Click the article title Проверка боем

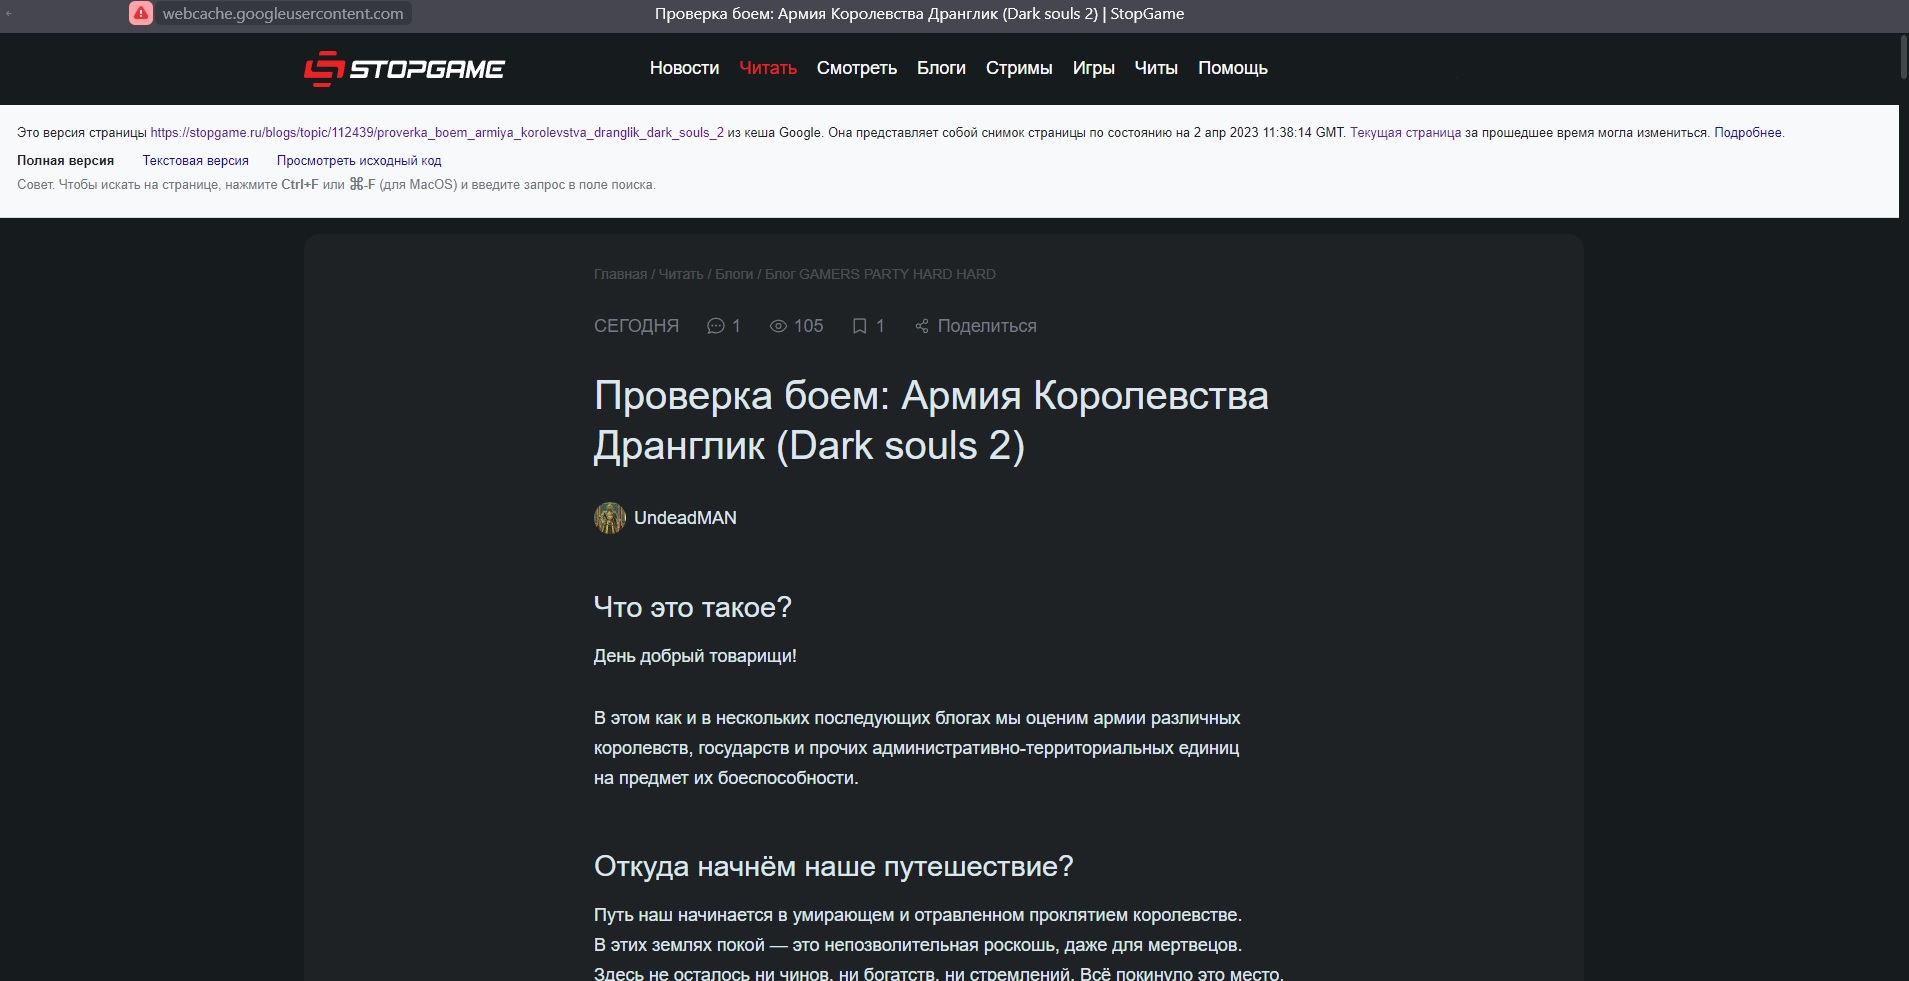click(931, 420)
